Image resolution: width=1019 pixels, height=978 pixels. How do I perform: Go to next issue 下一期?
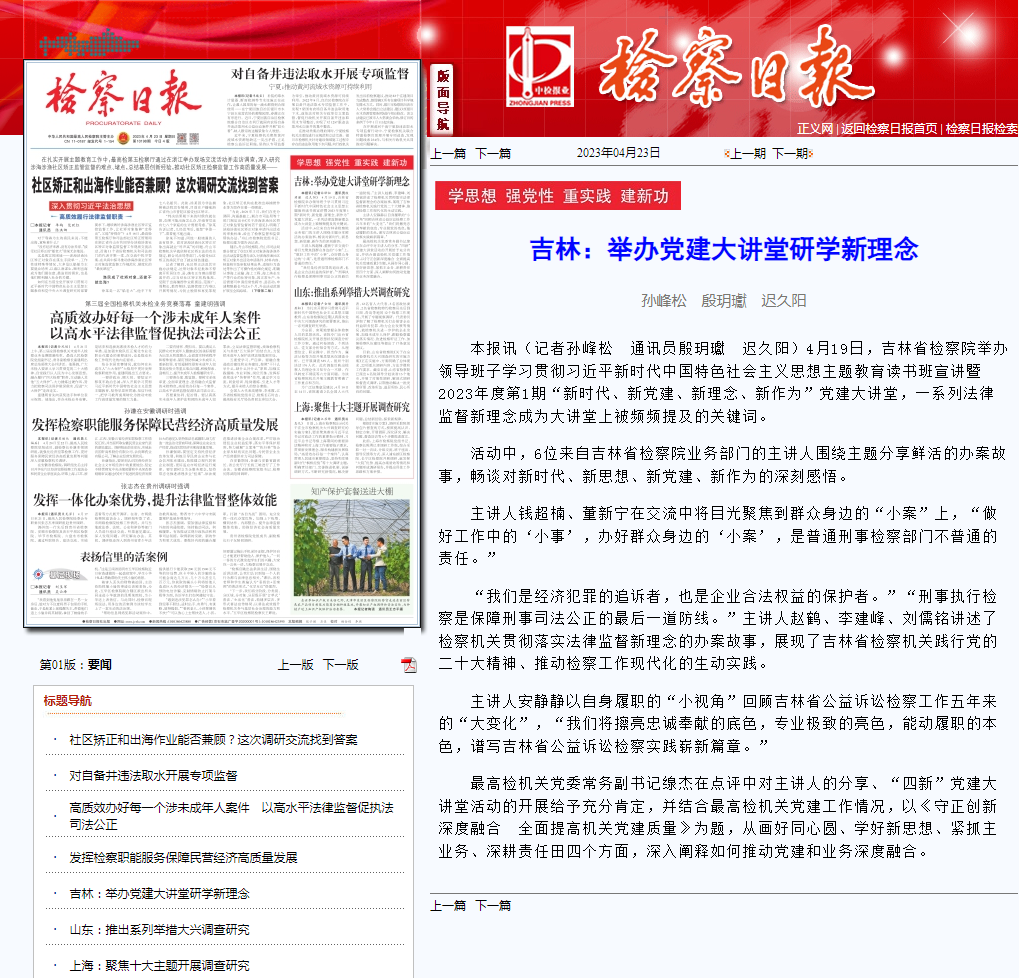pyautogui.click(x=789, y=153)
